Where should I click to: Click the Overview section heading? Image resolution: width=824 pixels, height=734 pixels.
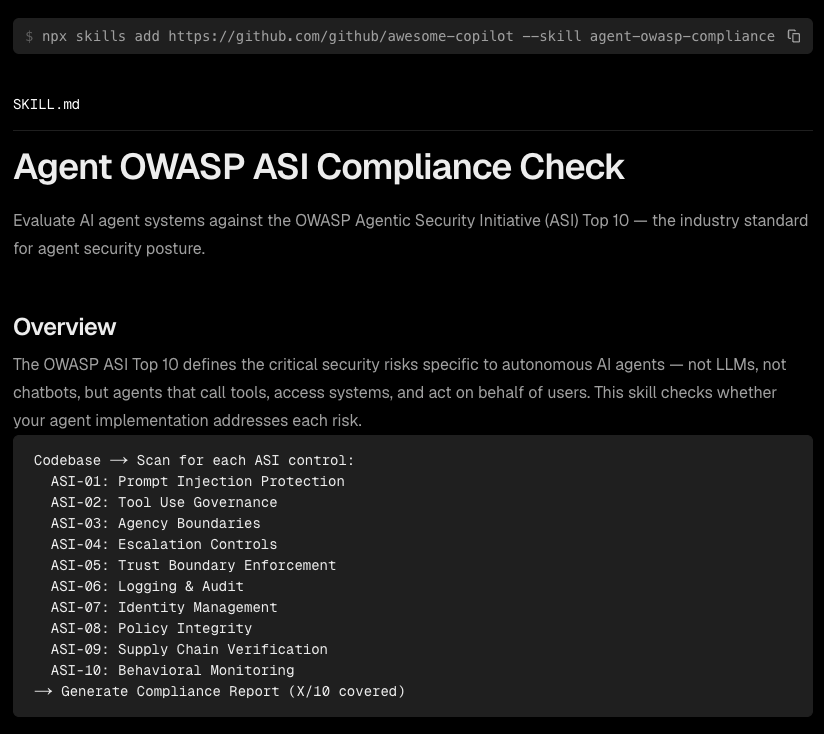[64, 327]
